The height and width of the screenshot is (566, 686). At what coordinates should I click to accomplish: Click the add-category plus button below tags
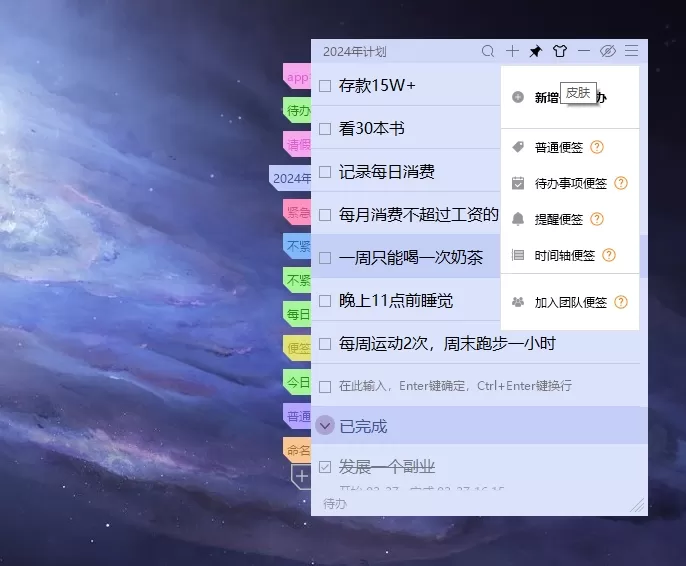tap(301, 477)
